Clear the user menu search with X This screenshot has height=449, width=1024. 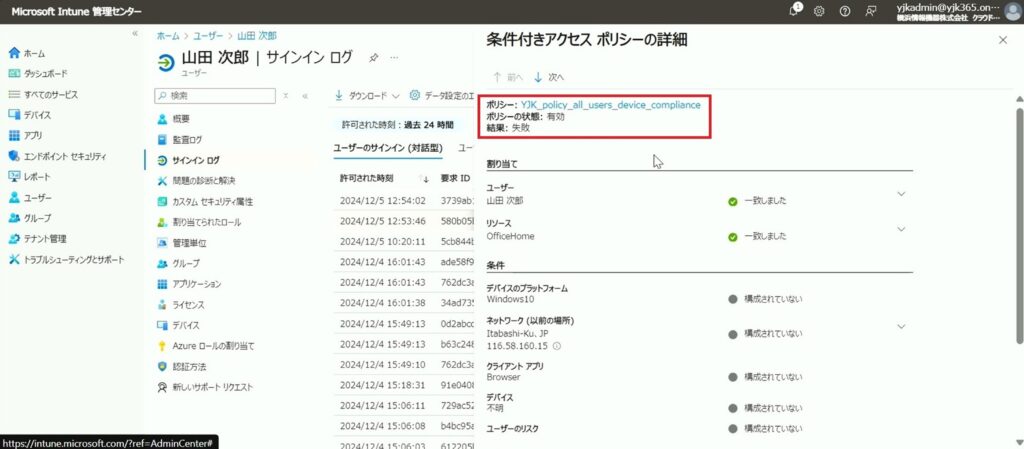(286, 95)
